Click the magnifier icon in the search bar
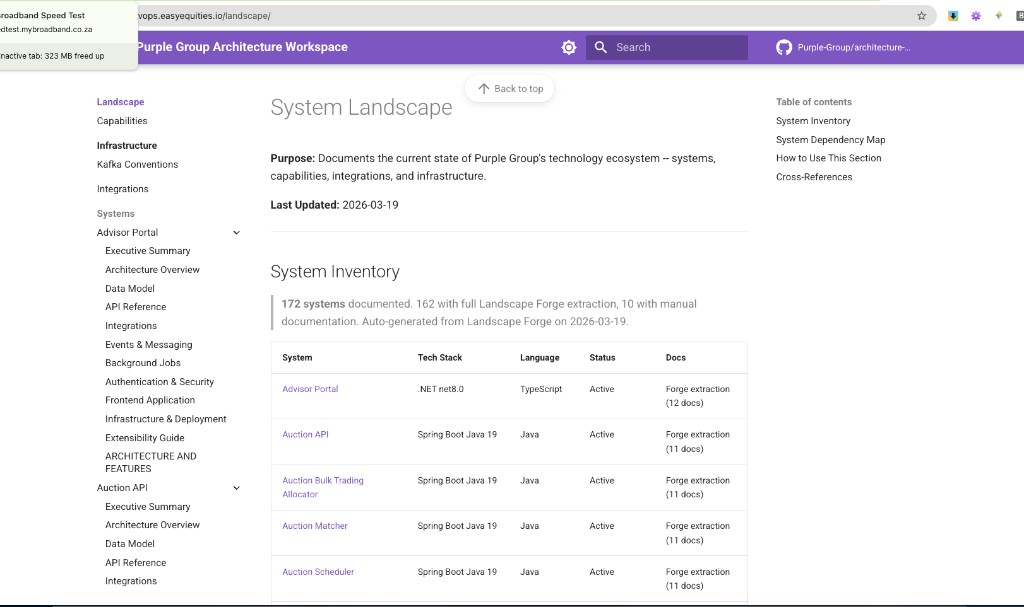This screenshot has width=1024, height=607. 601,47
